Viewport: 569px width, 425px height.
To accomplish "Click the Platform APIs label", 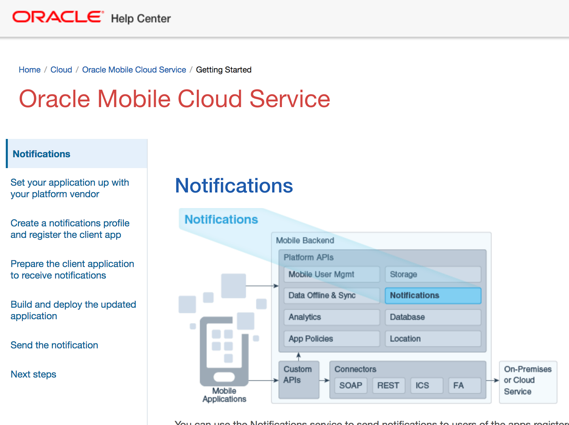I will tap(308, 257).
